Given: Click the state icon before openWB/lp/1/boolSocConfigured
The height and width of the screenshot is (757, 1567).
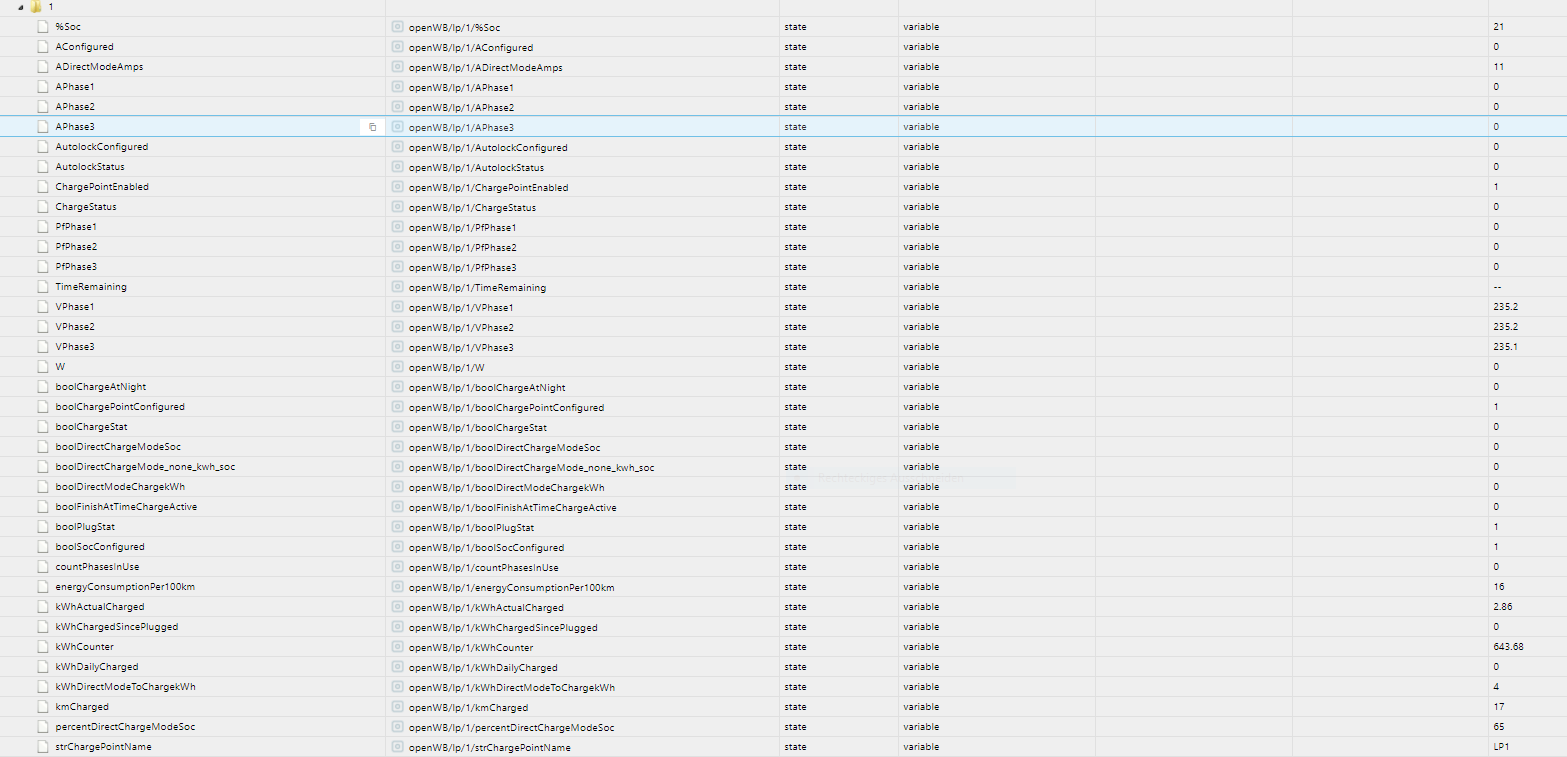Looking at the screenshot, I should point(397,547).
